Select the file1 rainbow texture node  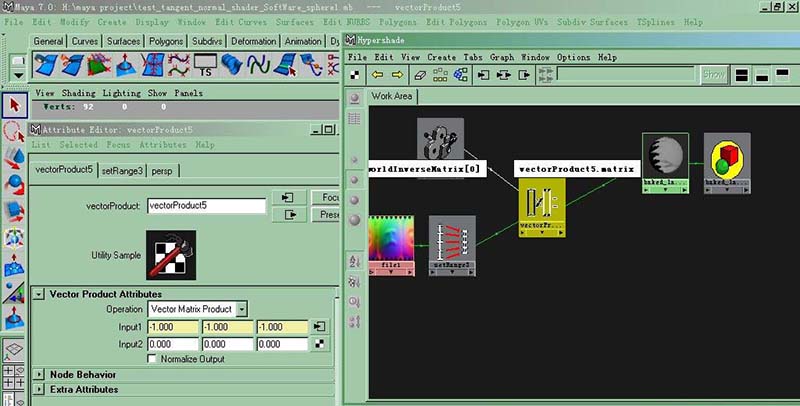coord(391,239)
